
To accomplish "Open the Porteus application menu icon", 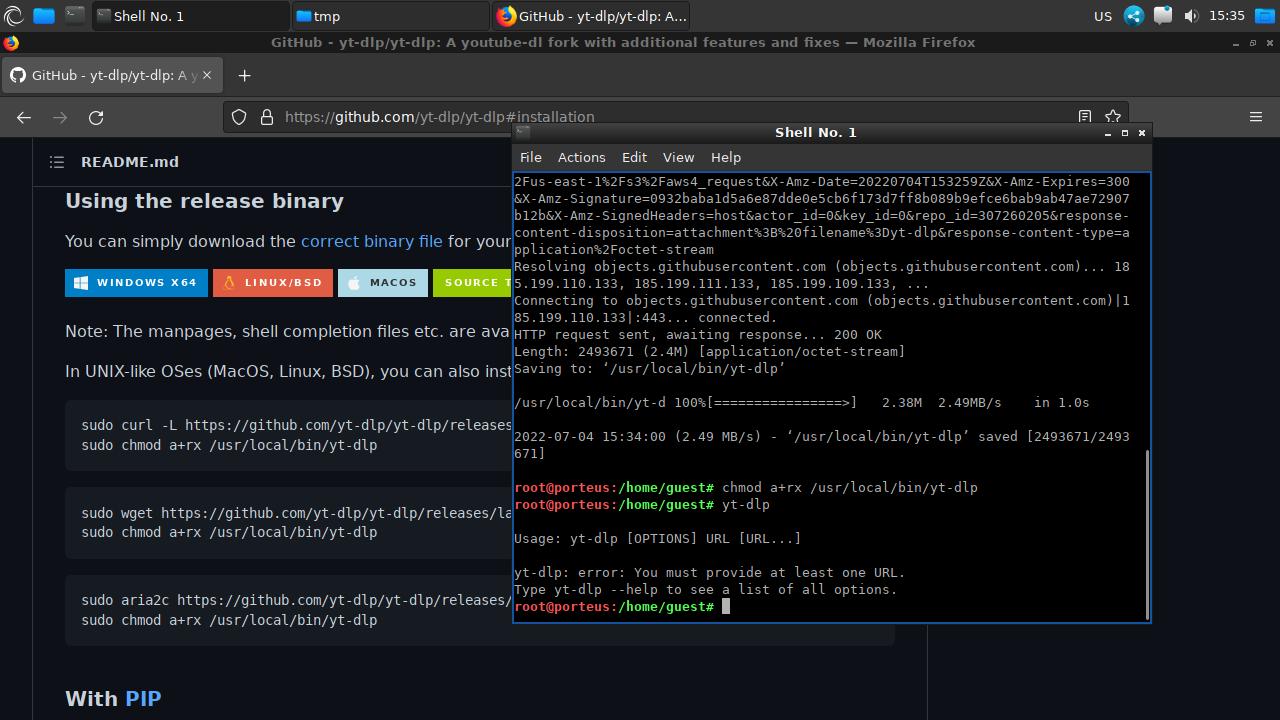I will (13, 15).
